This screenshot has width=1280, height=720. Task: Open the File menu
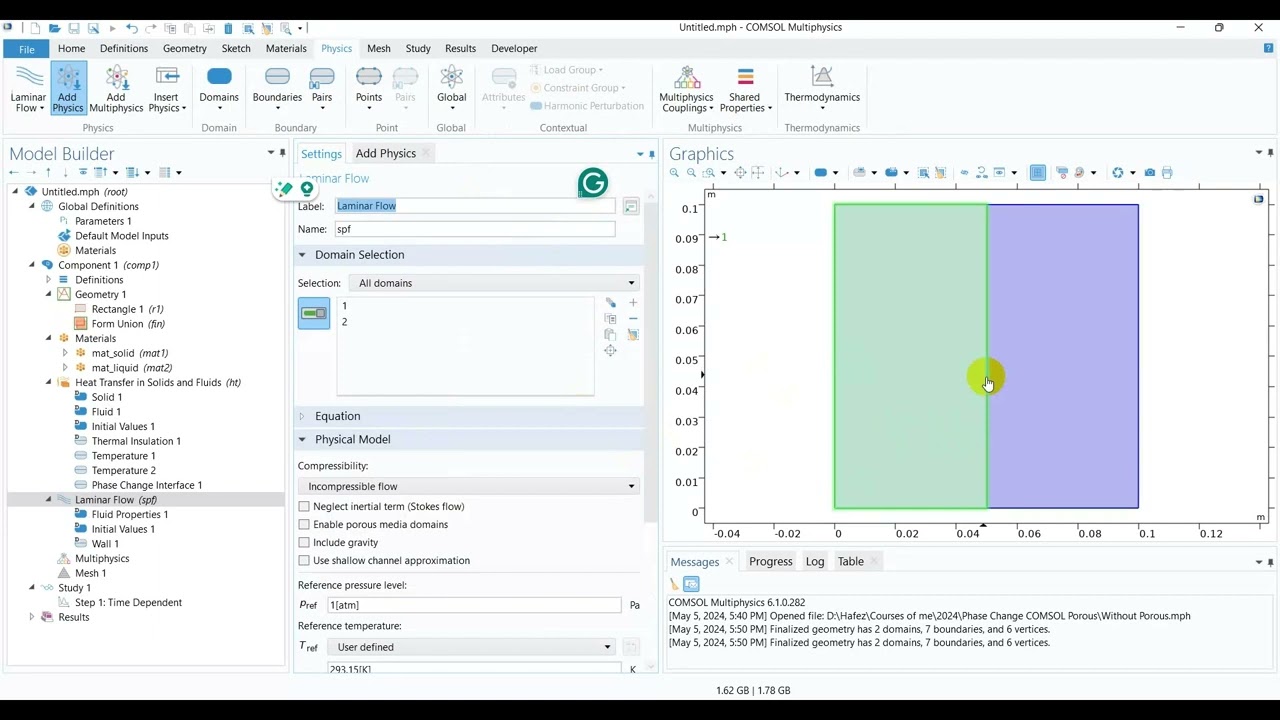tap(27, 49)
